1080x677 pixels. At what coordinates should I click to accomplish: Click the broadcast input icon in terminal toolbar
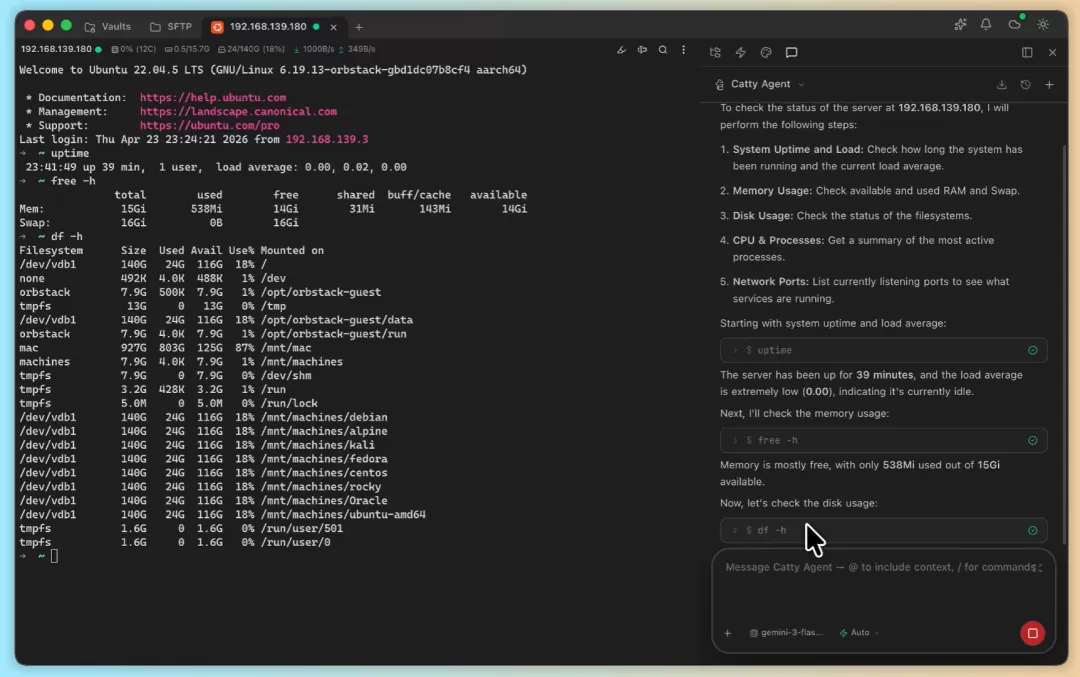point(642,50)
